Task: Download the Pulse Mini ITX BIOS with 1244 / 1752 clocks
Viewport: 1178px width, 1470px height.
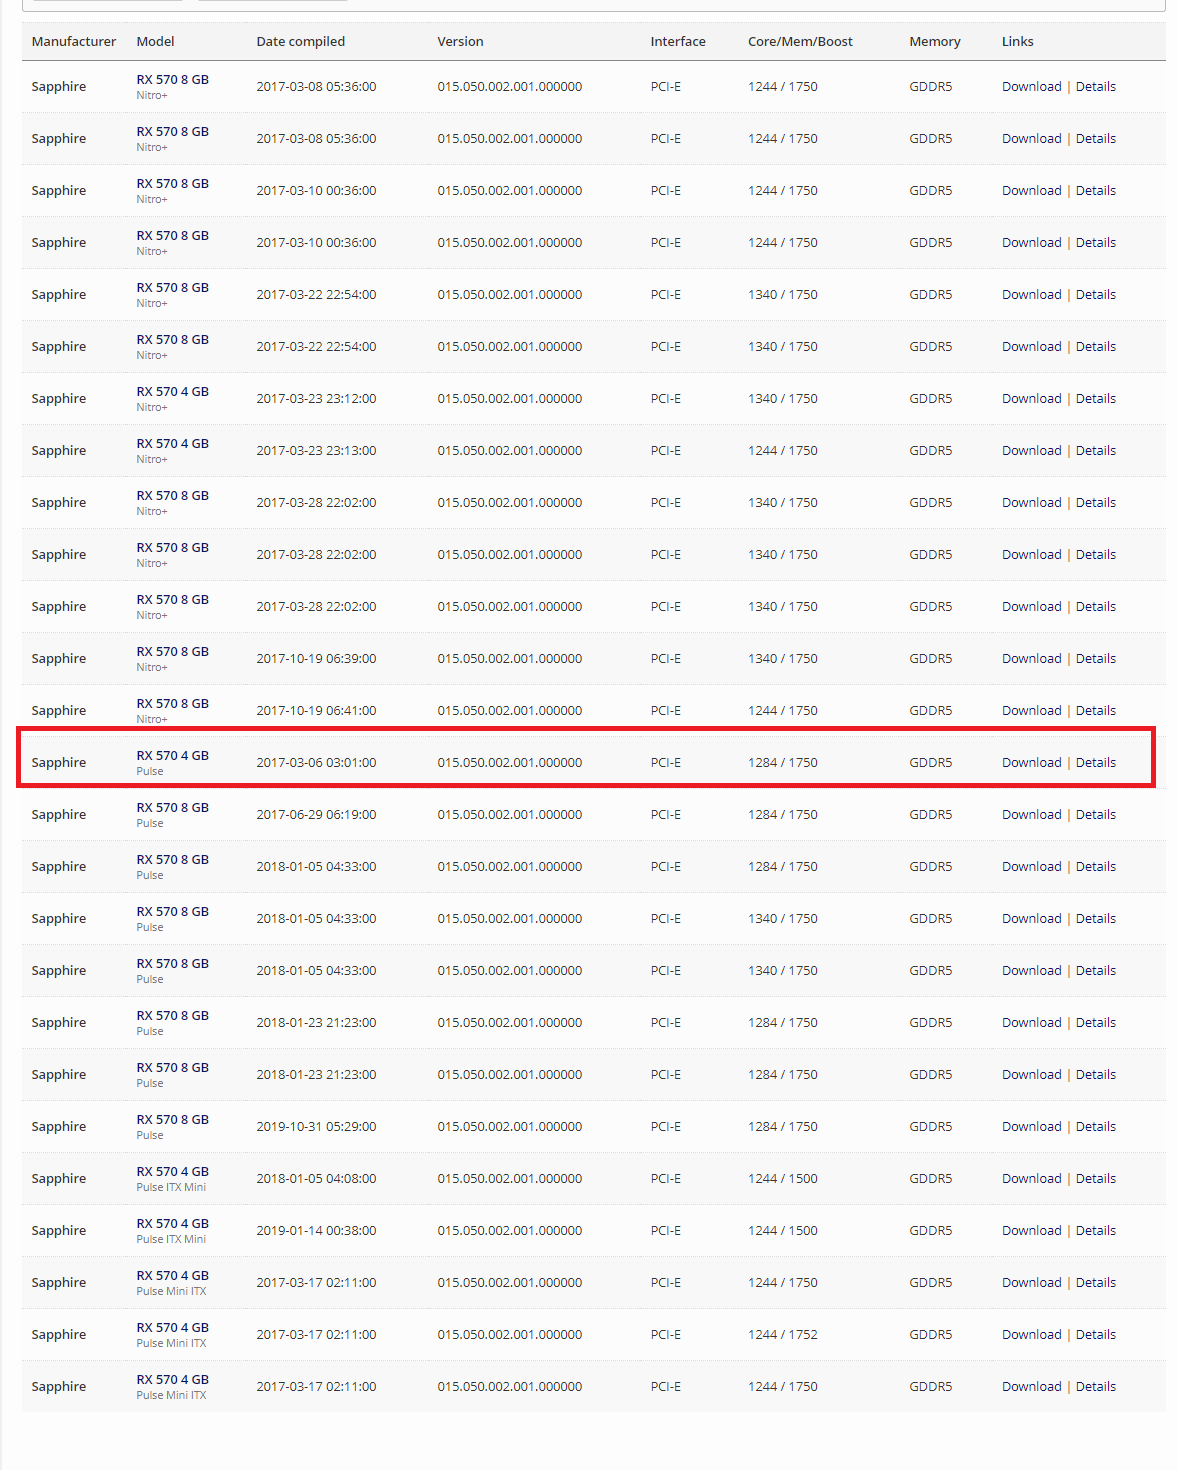Action: point(1031,1334)
